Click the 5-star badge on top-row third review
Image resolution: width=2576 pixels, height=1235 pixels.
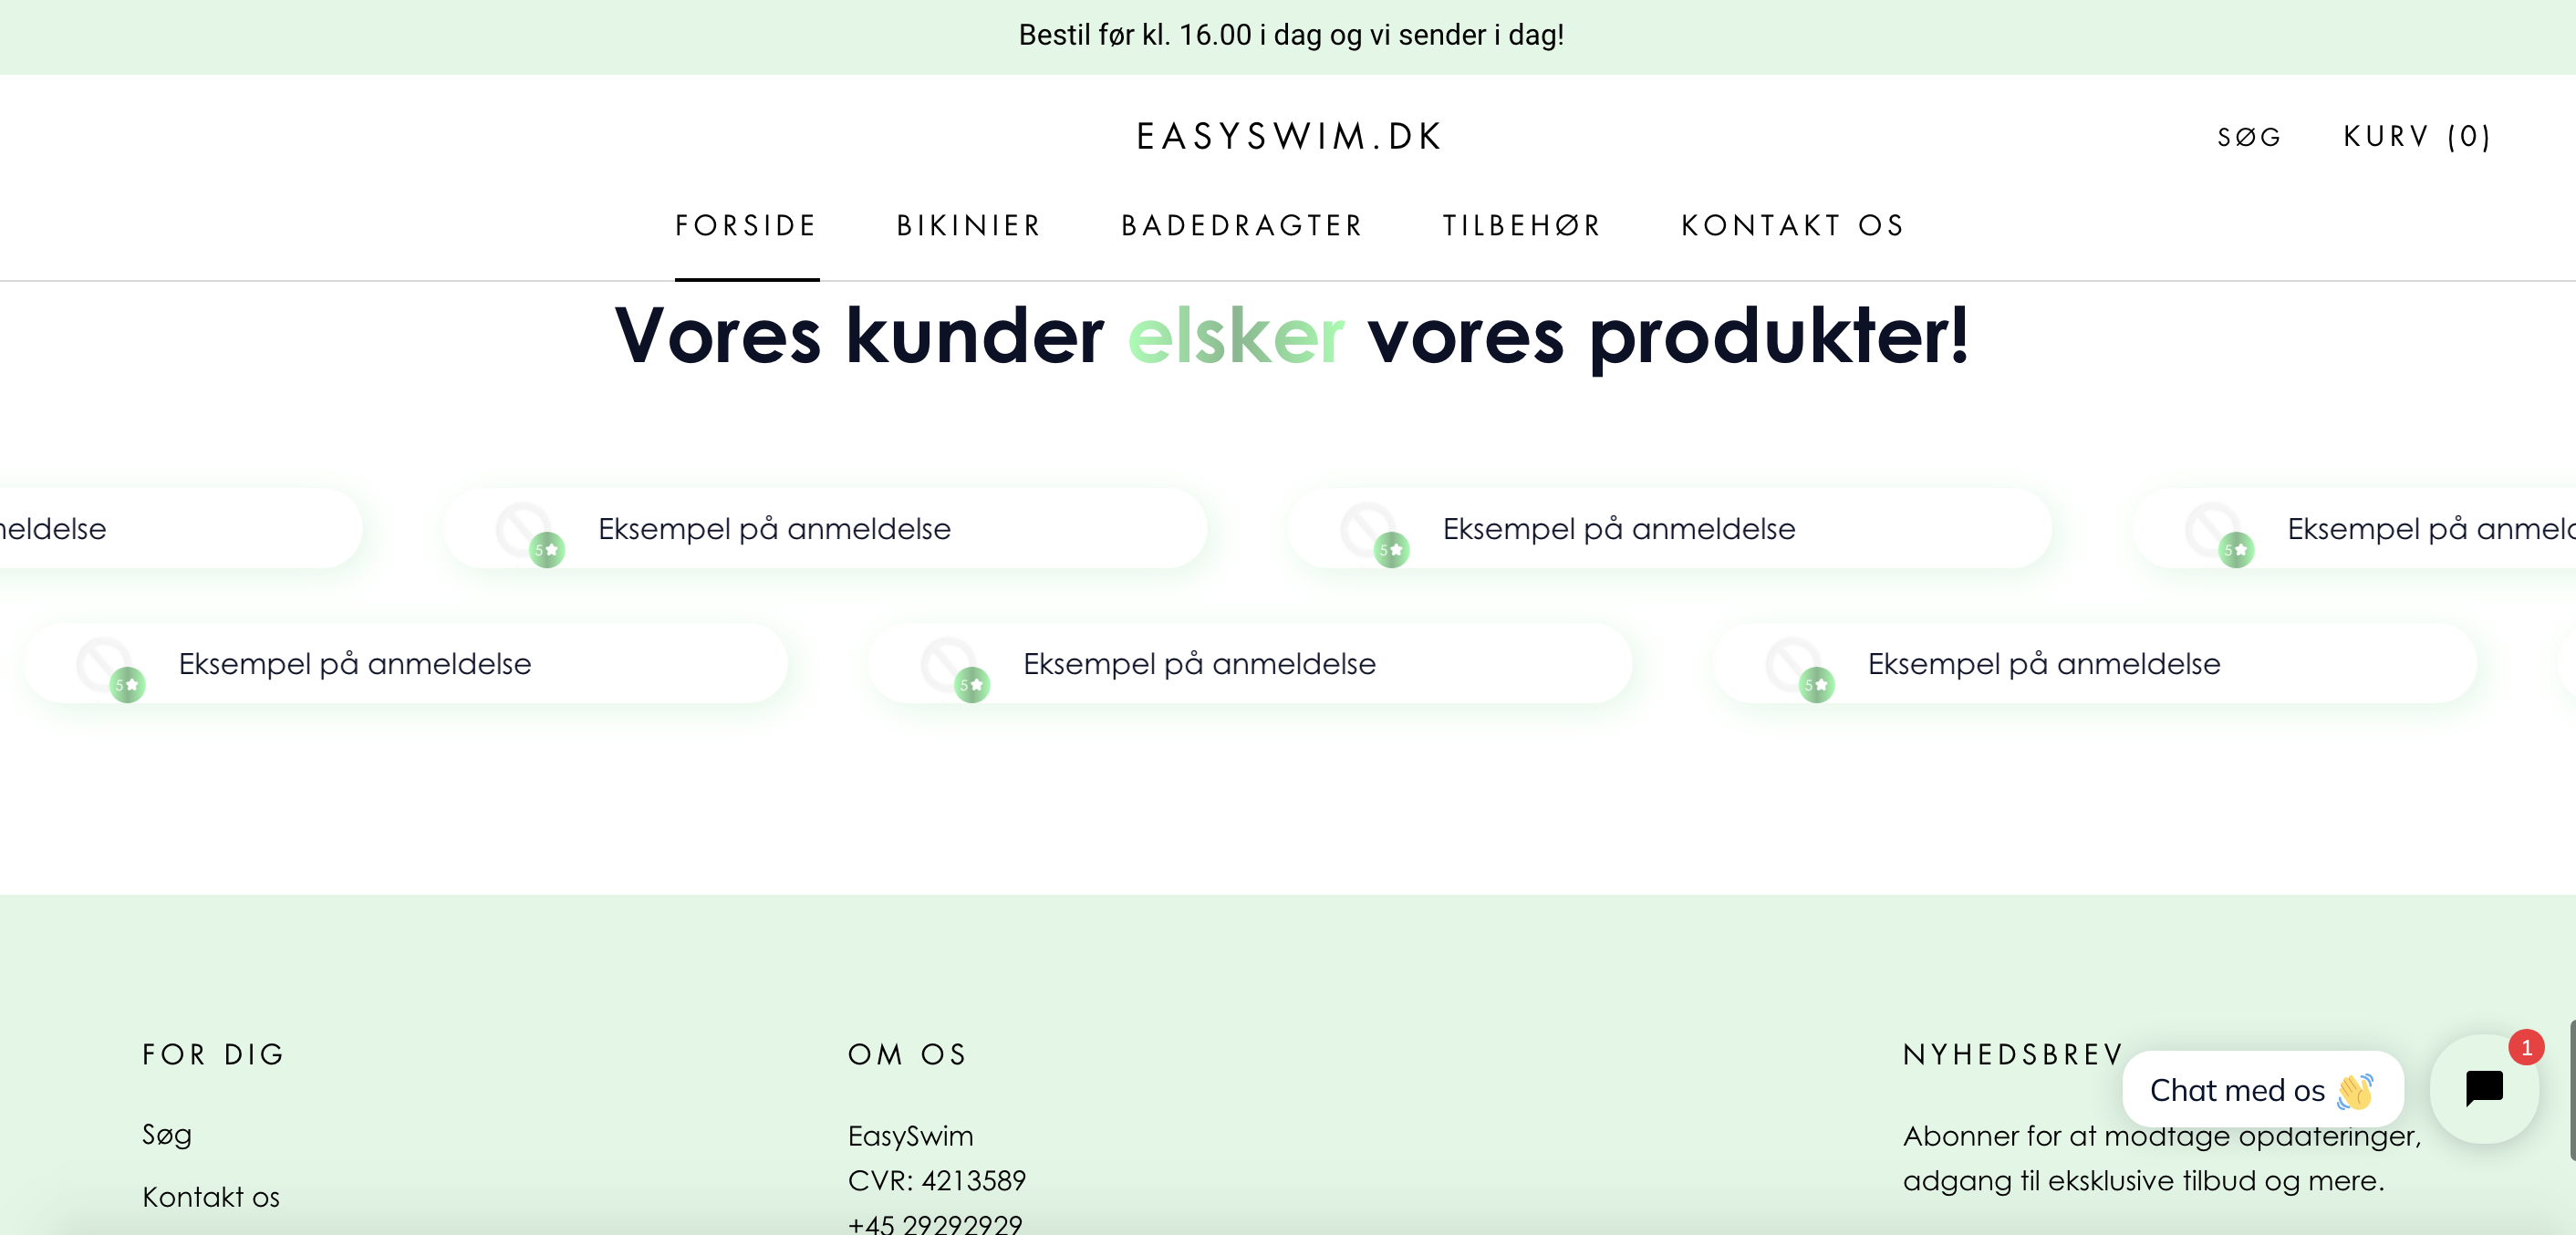[x=1391, y=550]
